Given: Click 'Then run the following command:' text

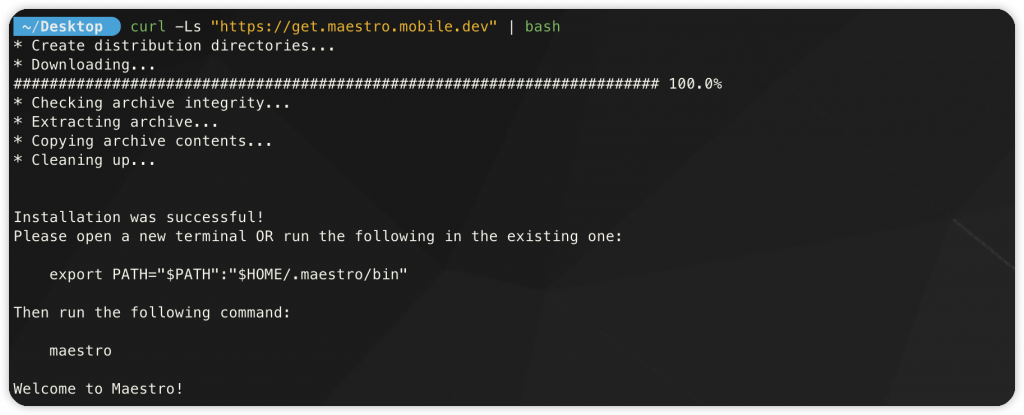Looking at the screenshot, I should point(152,312).
